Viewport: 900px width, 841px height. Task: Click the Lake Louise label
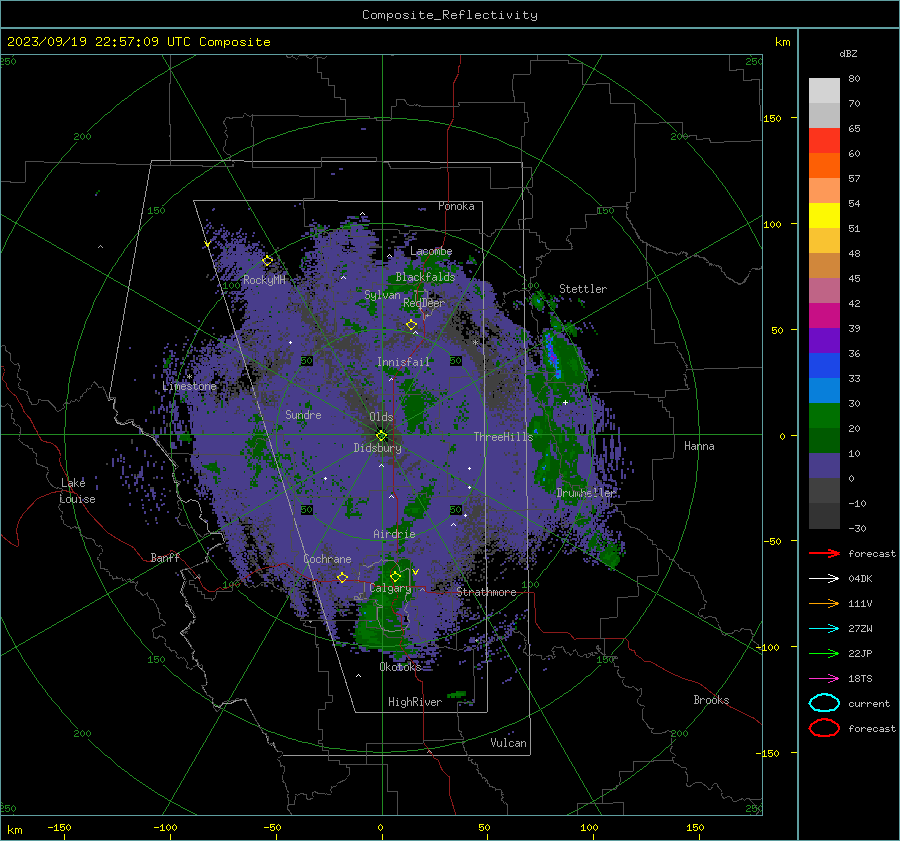(x=77, y=491)
